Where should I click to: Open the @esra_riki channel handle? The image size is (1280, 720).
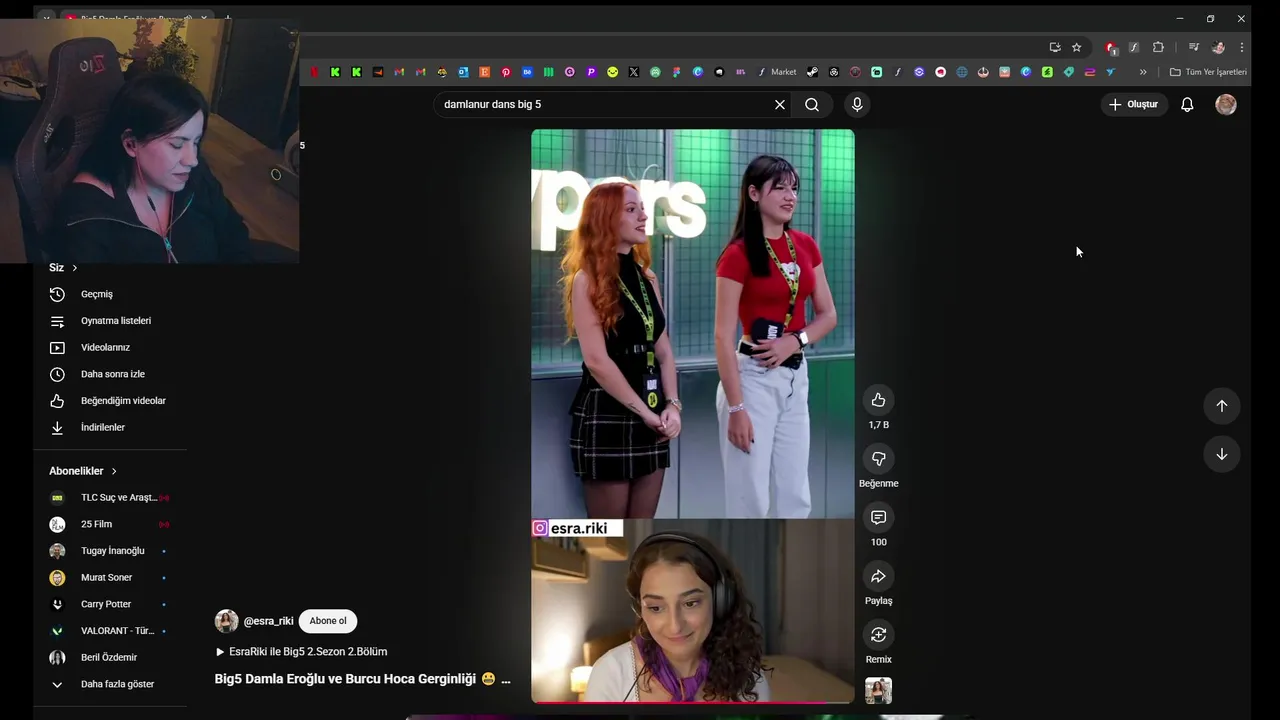(268, 621)
